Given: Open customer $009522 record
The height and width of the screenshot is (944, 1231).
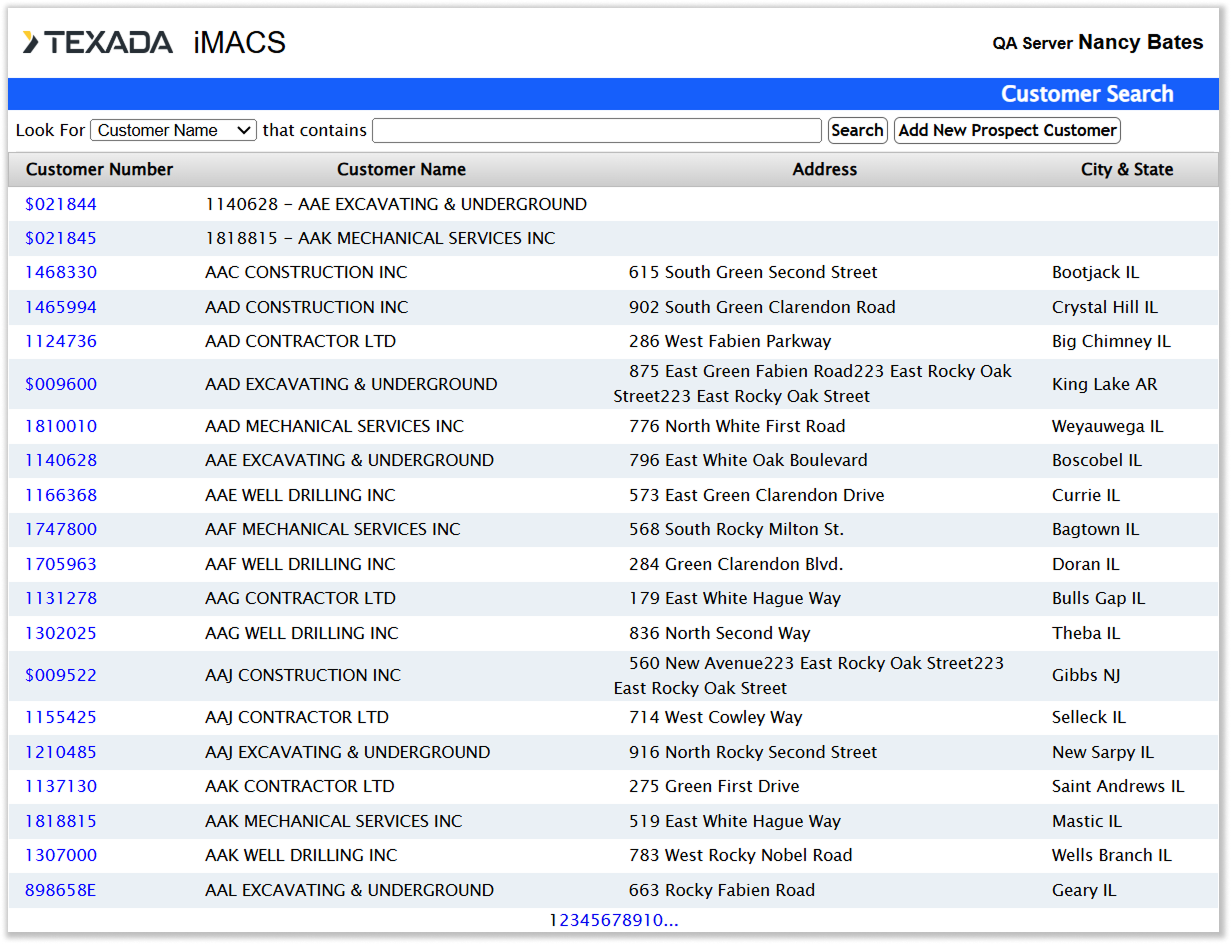Looking at the screenshot, I should click(61, 675).
